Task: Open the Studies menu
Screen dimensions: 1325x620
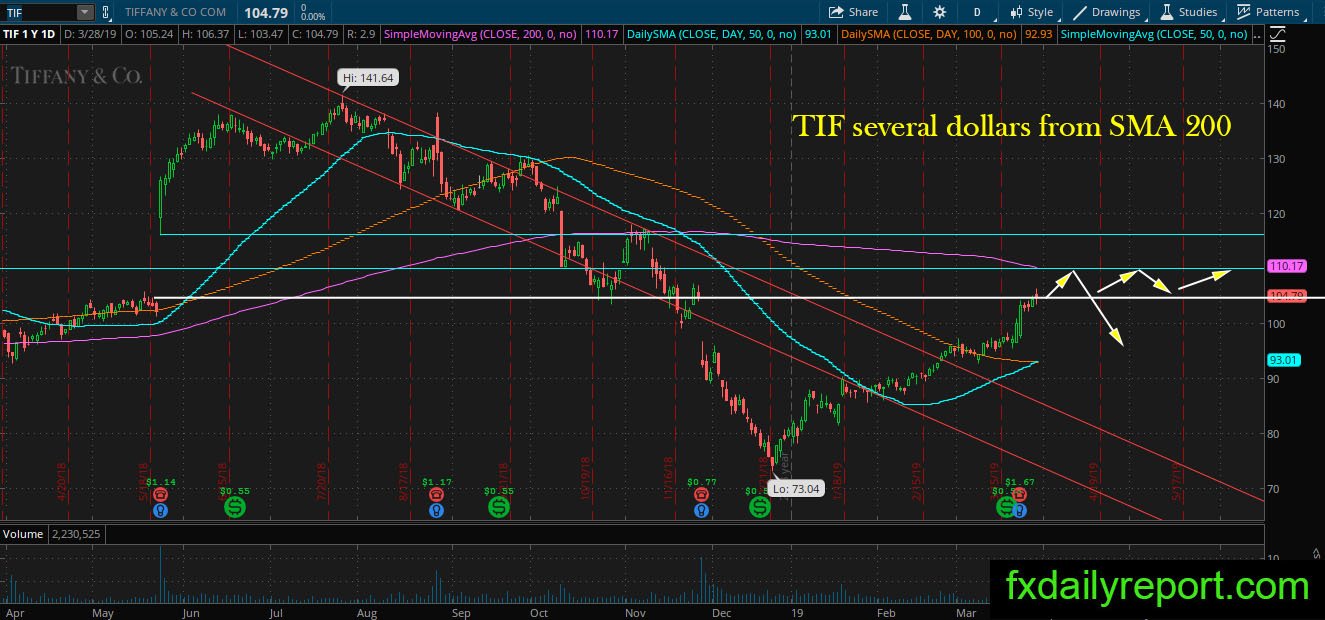Action: point(1188,12)
